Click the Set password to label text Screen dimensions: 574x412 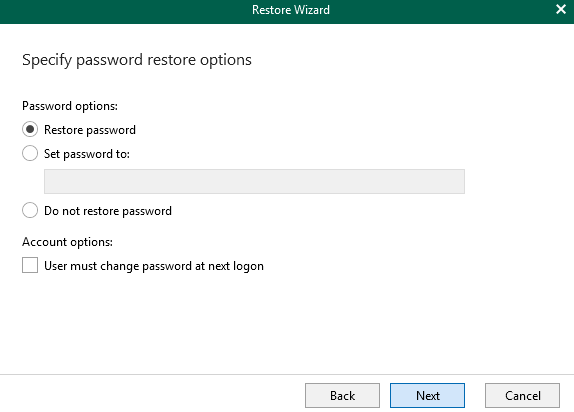(87, 154)
